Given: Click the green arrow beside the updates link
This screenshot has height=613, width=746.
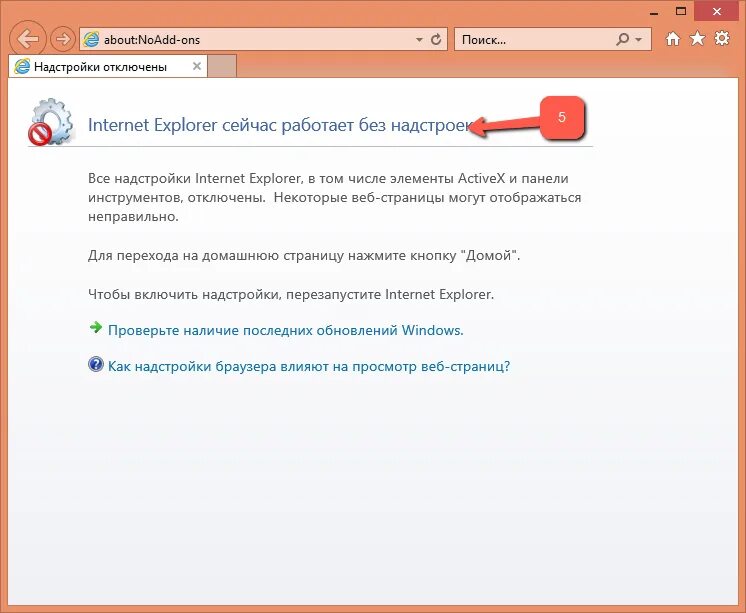Looking at the screenshot, I should pos(96,327).
